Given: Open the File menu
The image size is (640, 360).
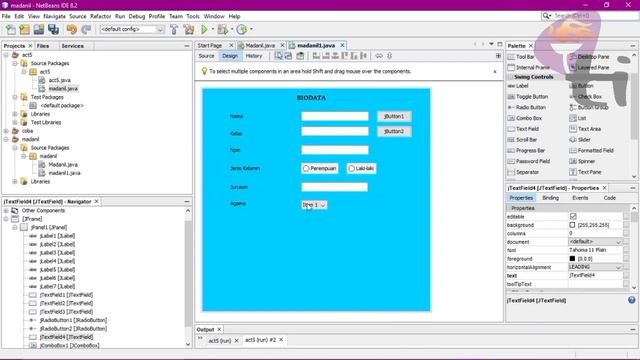Looking at the screenshot, I should click(6, 16).
